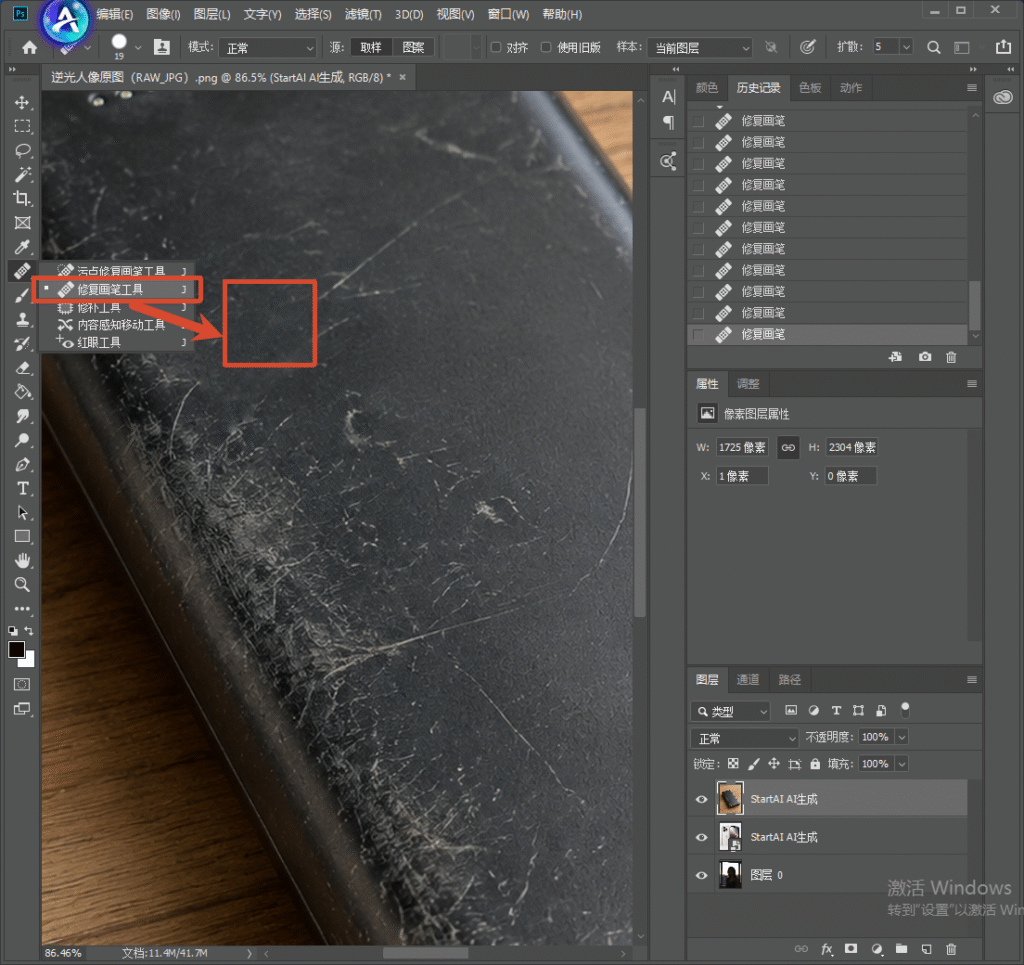Toggle visibility of 图层 0 layer
Image resolution: width=1024 pixels, height=965 pixels.
tap(702, 876)
